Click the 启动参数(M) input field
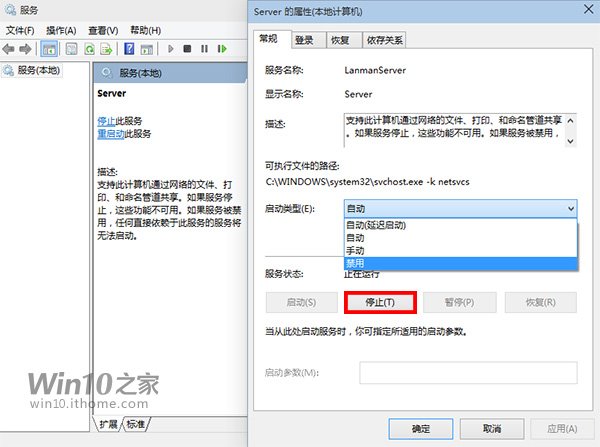 tap(468, 373)
